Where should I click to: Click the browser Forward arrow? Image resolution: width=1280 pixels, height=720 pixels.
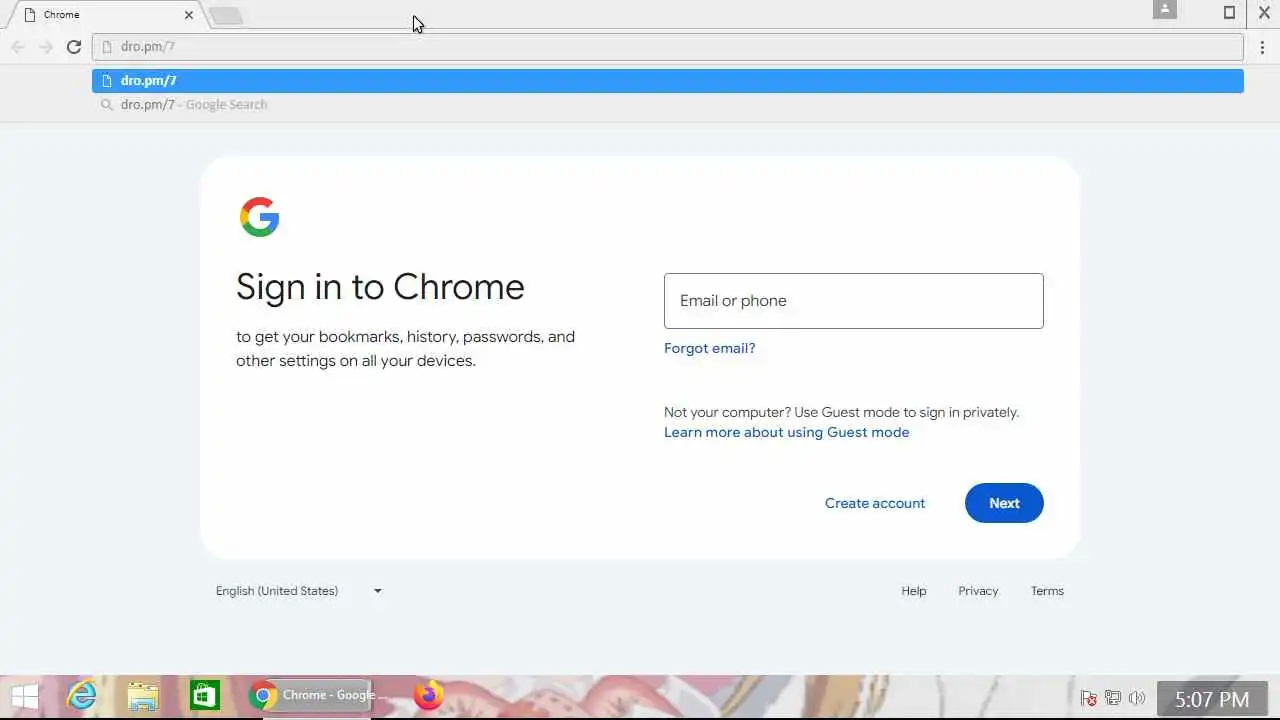[x=46, y=47]
